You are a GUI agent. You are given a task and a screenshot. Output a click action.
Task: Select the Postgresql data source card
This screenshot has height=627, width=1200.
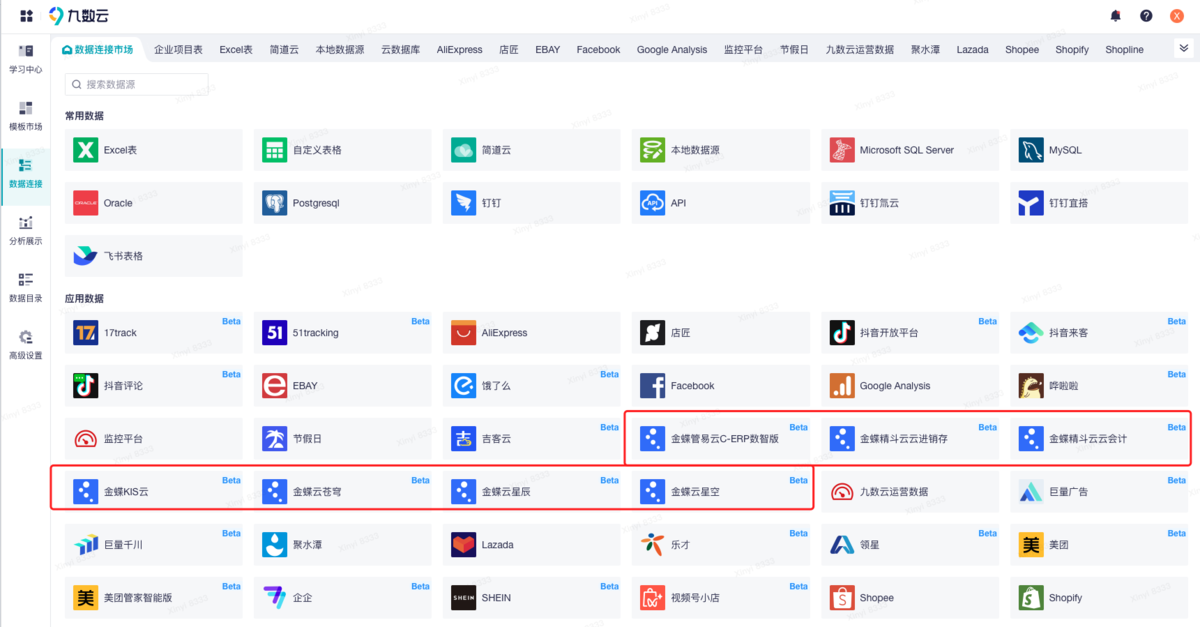(343, 203)
